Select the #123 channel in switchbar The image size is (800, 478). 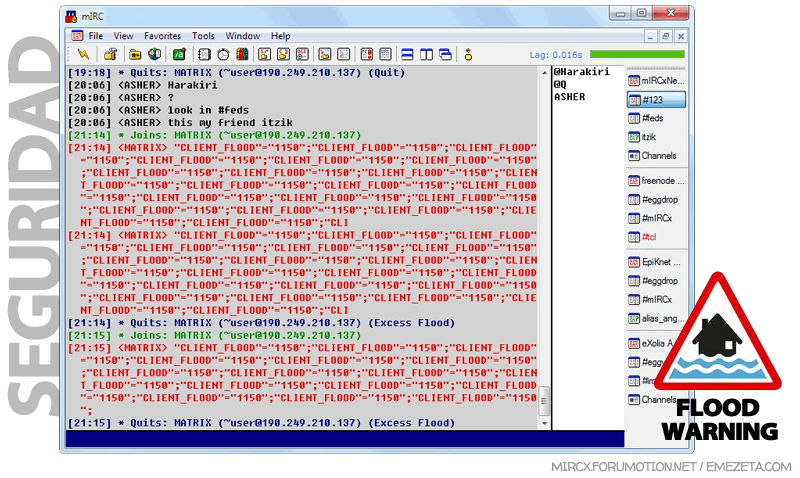coord(656,99)
